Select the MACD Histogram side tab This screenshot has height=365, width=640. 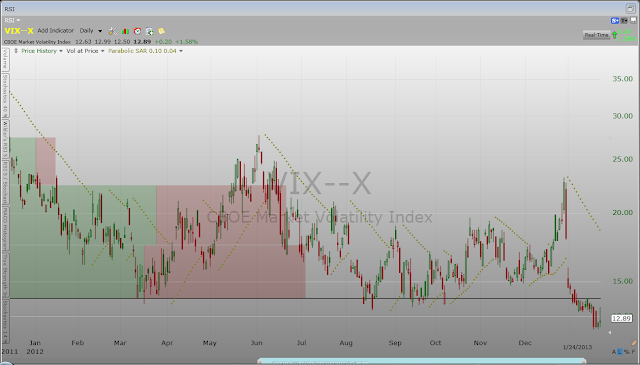pyautogui.click(x=5, y=228)
